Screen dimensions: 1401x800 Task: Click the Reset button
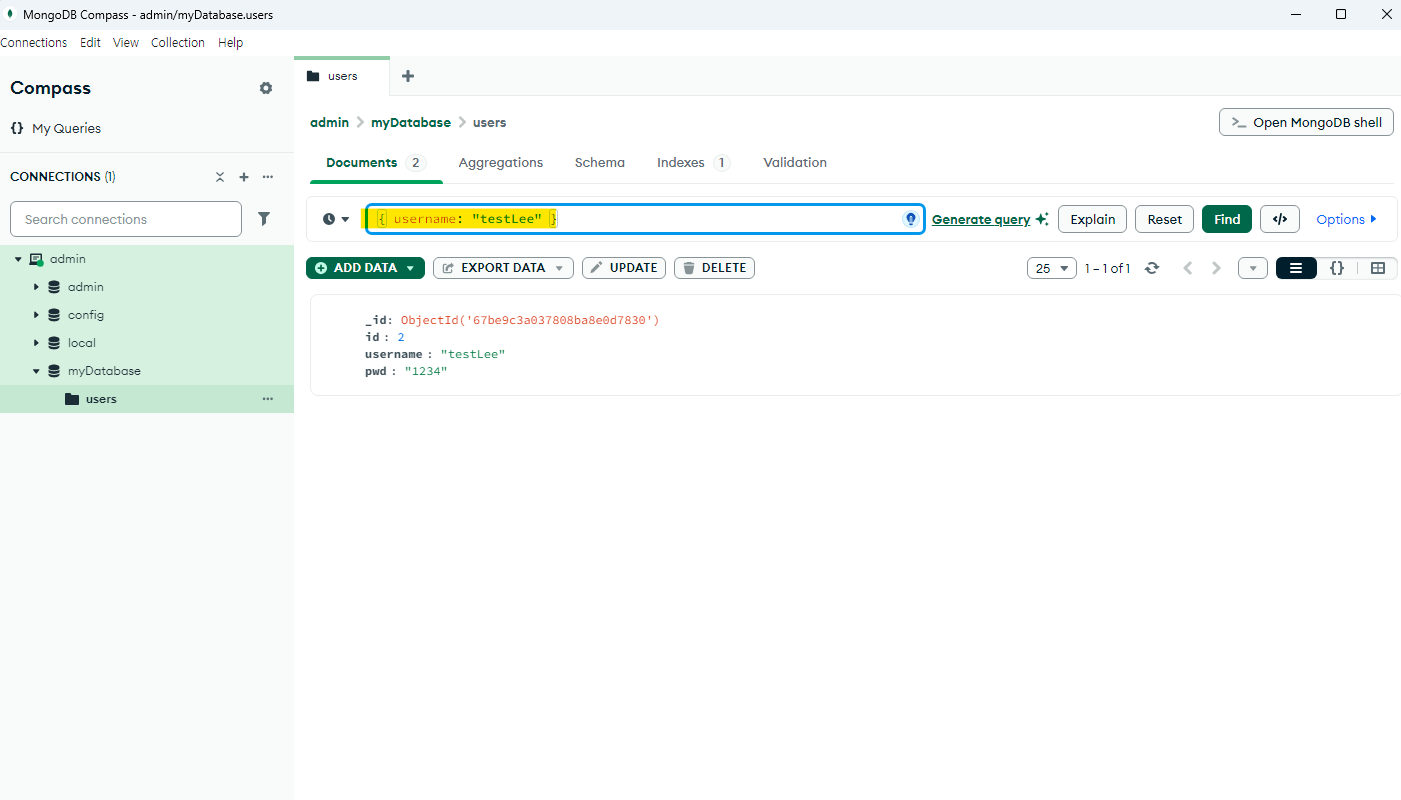[x=1164, y=219]
